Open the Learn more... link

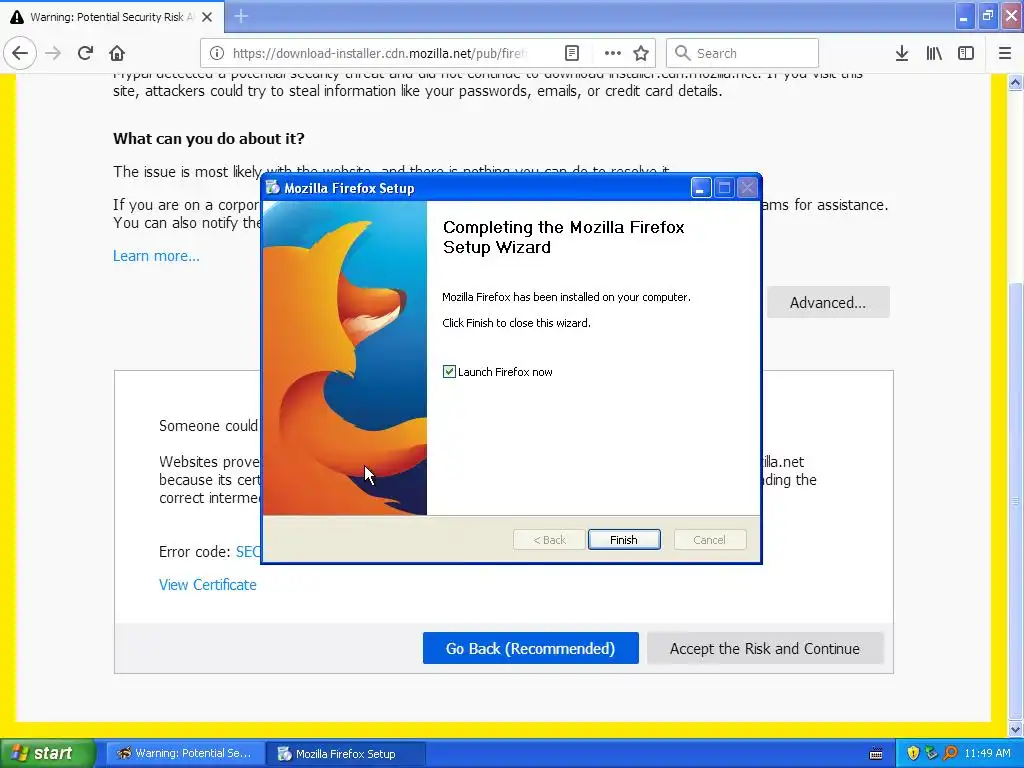pyautogui.click(x=156, y=256)
